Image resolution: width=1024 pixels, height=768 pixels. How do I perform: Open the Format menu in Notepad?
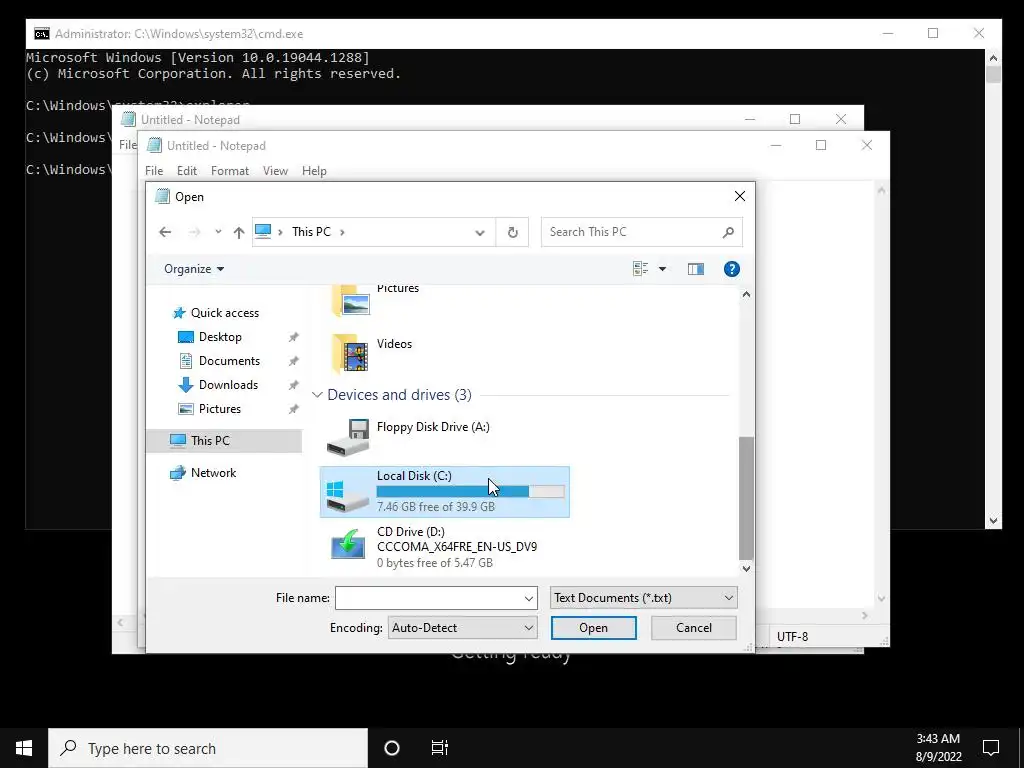(230, 171)
